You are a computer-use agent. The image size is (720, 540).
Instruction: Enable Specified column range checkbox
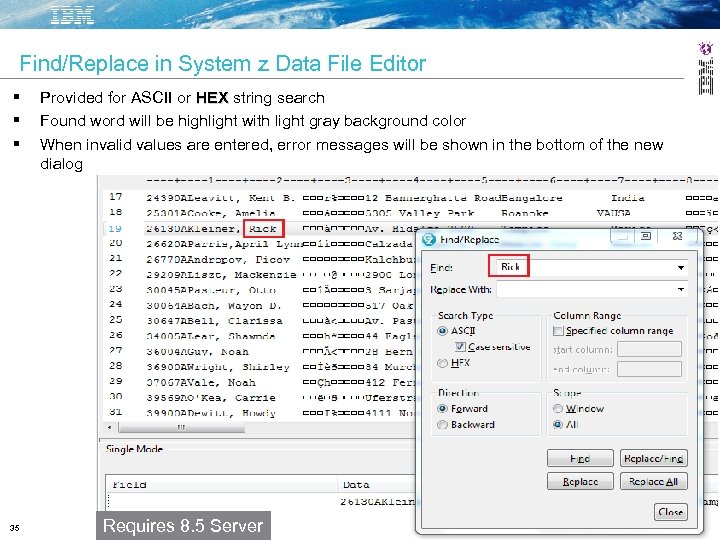(558, 331)
